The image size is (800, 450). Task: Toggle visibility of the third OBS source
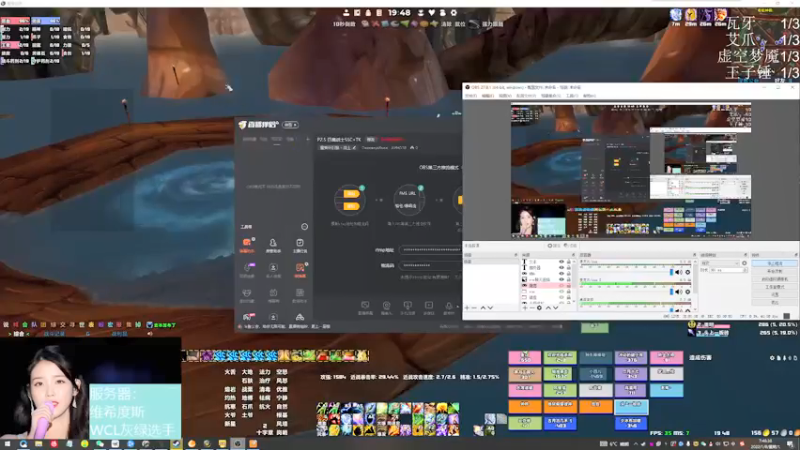561,274
